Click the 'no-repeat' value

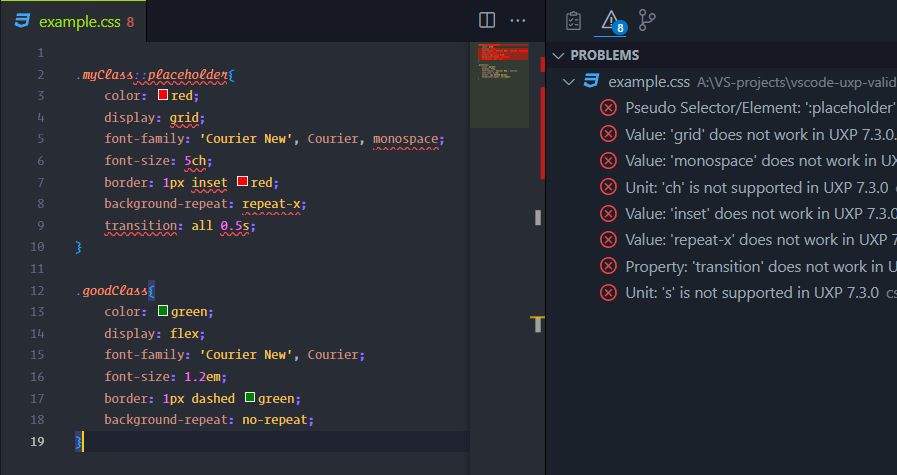click(x=275, y=420)
